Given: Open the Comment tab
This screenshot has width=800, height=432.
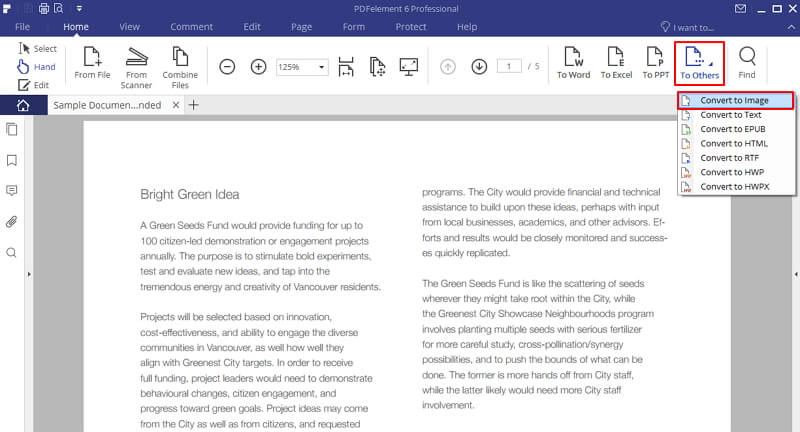Looking at the screenshot, I should click(192, 27).
